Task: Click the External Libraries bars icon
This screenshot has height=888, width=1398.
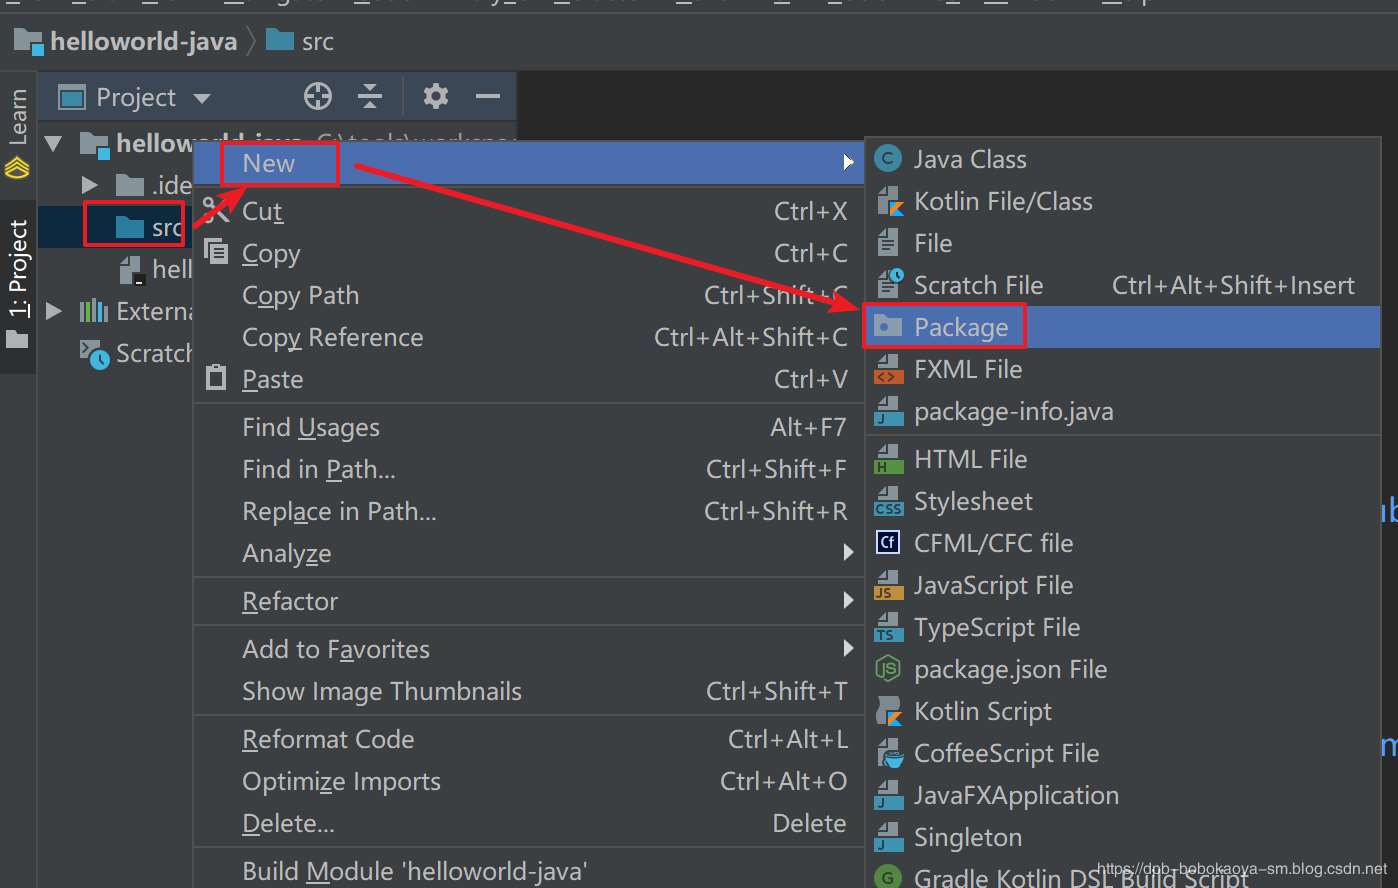Action: tap(94, 311)
